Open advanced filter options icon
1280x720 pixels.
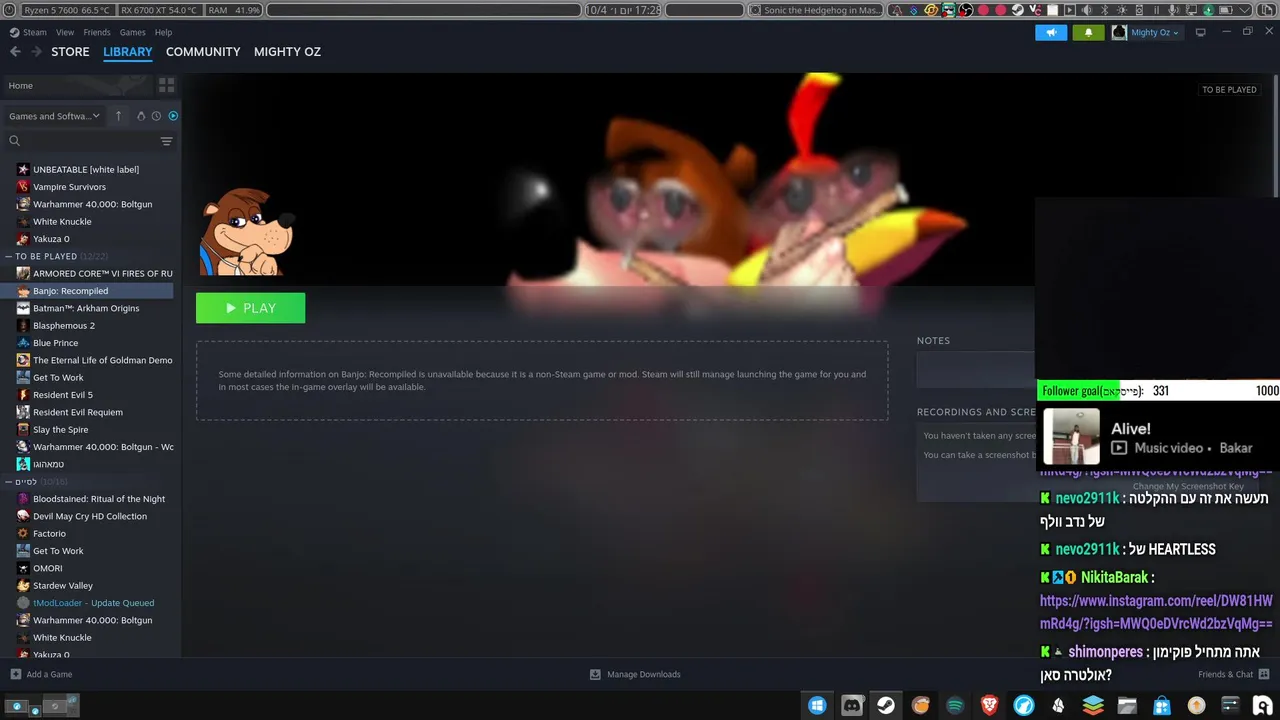[166, 141]
